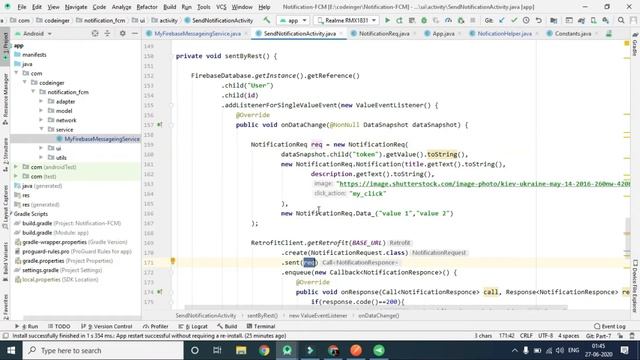Open the app run configuration dropdown

click(293, 20)
